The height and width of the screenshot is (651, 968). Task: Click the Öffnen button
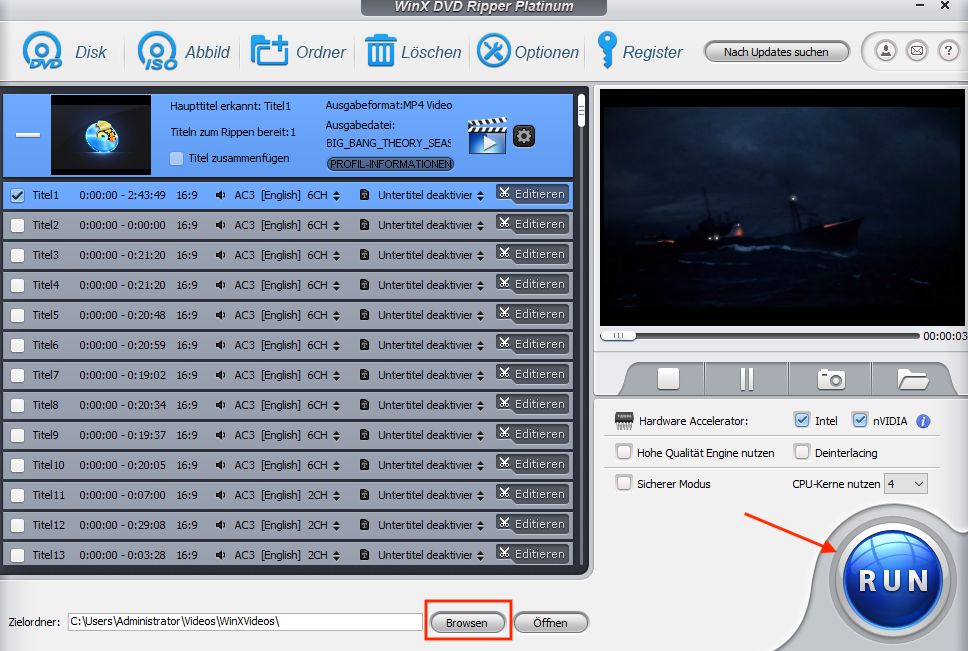coord(550,623)
